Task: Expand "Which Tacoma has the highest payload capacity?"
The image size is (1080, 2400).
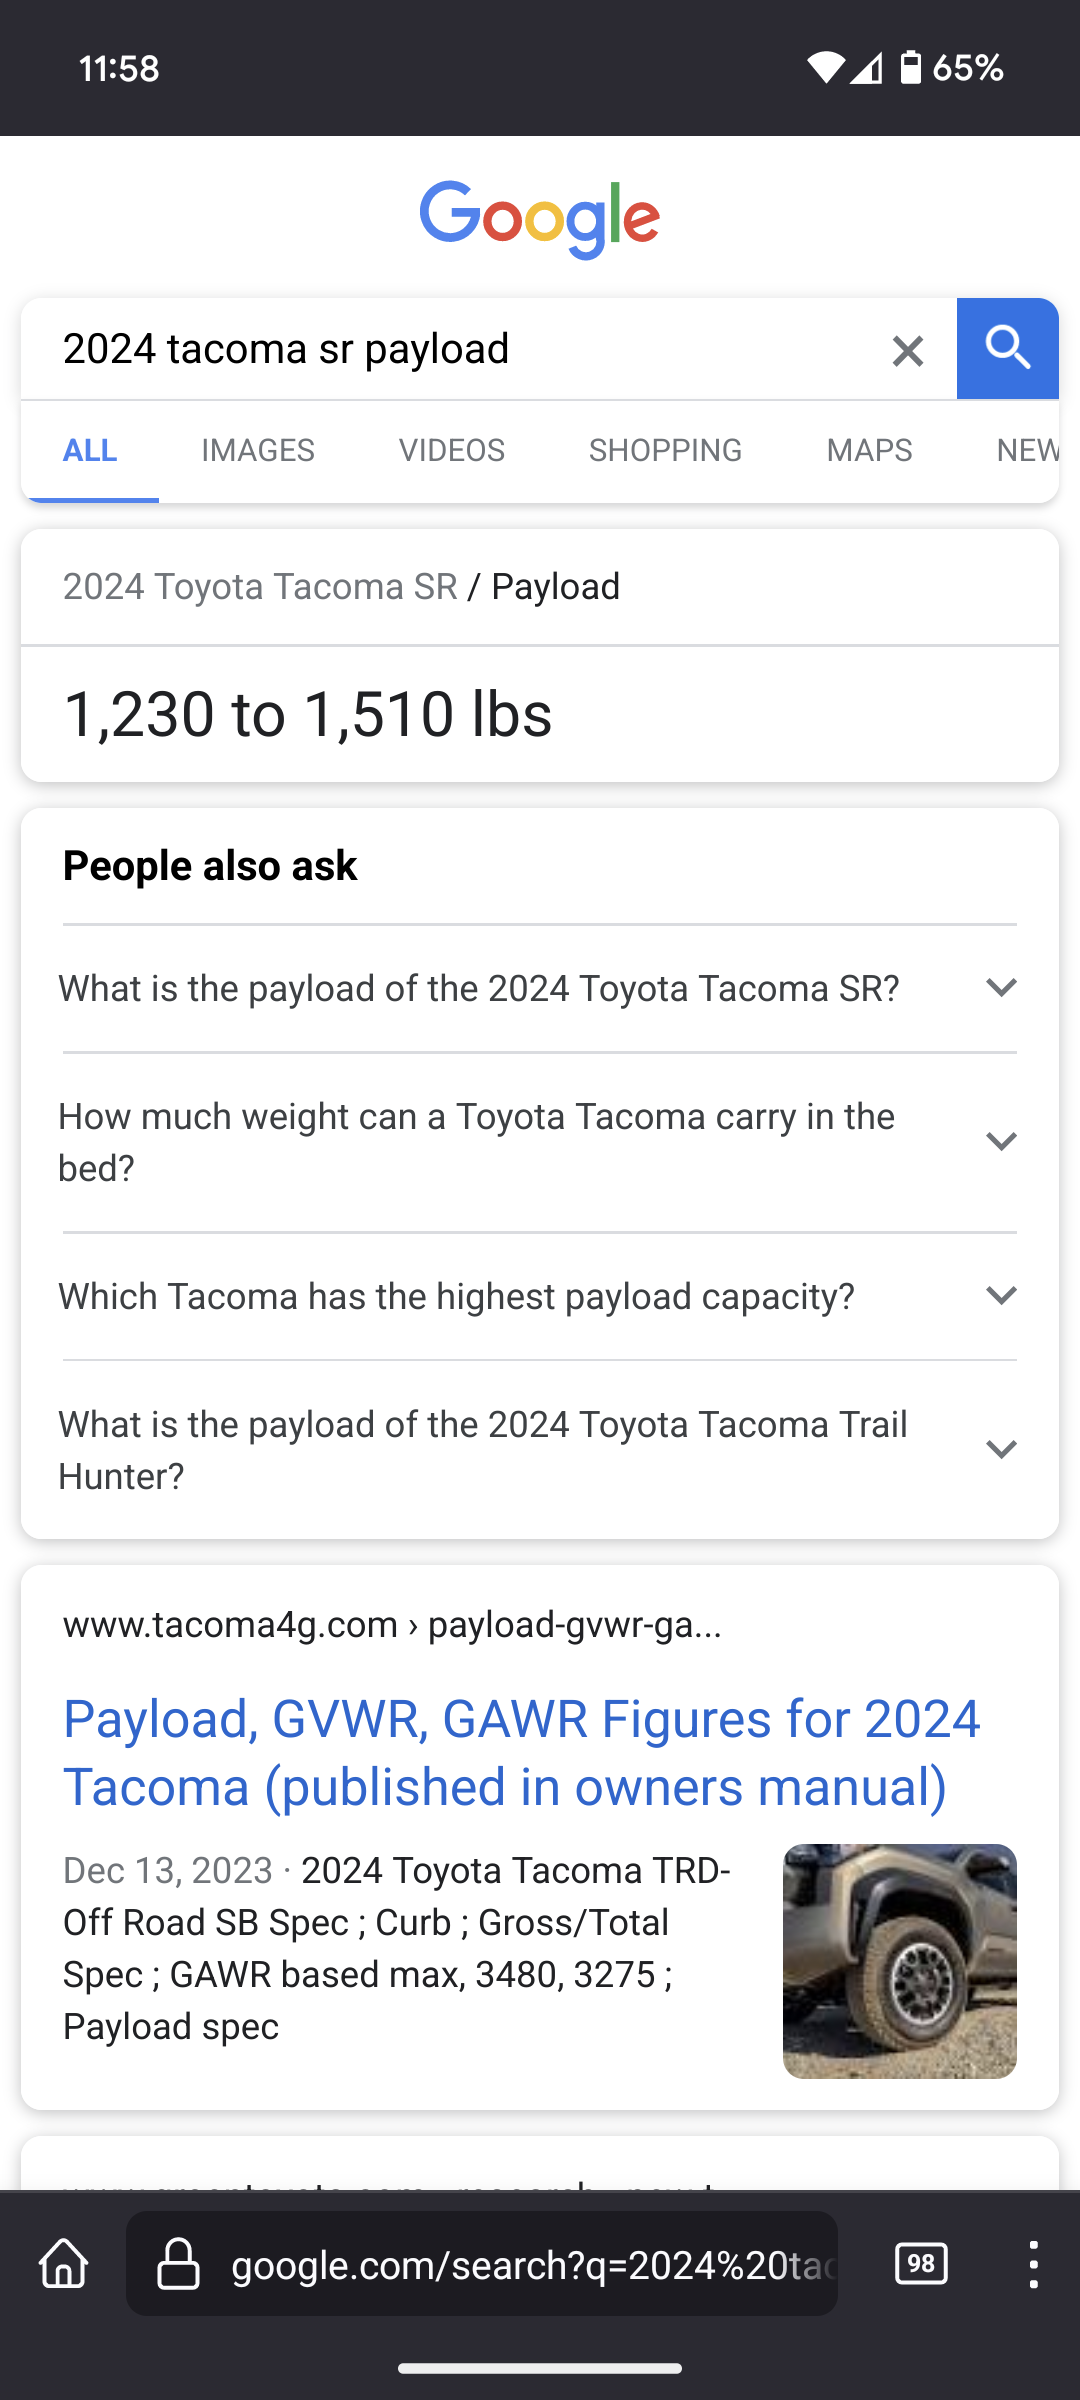Action: pos(540,1296)
